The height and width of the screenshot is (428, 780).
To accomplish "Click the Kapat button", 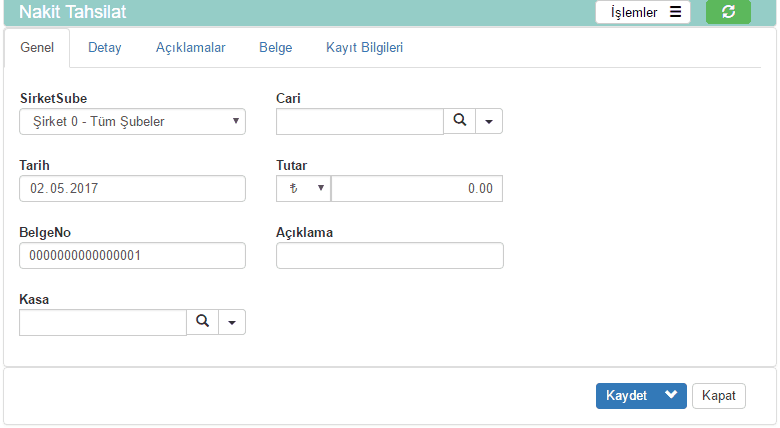I will (x=718, y=395).
